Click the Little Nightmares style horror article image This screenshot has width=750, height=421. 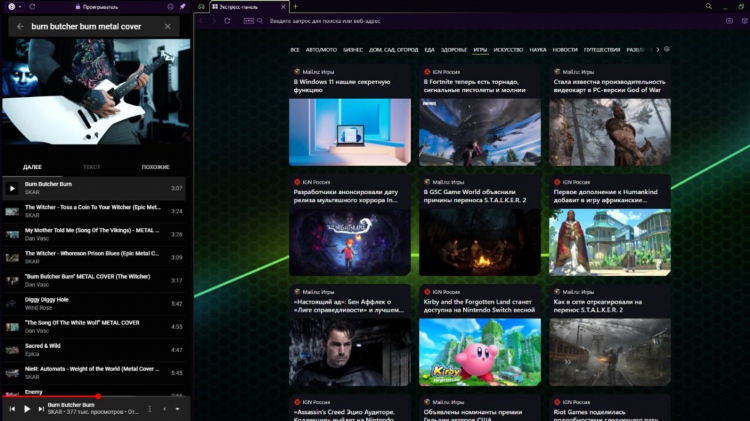pyautogui.click(x=350, y=242)
